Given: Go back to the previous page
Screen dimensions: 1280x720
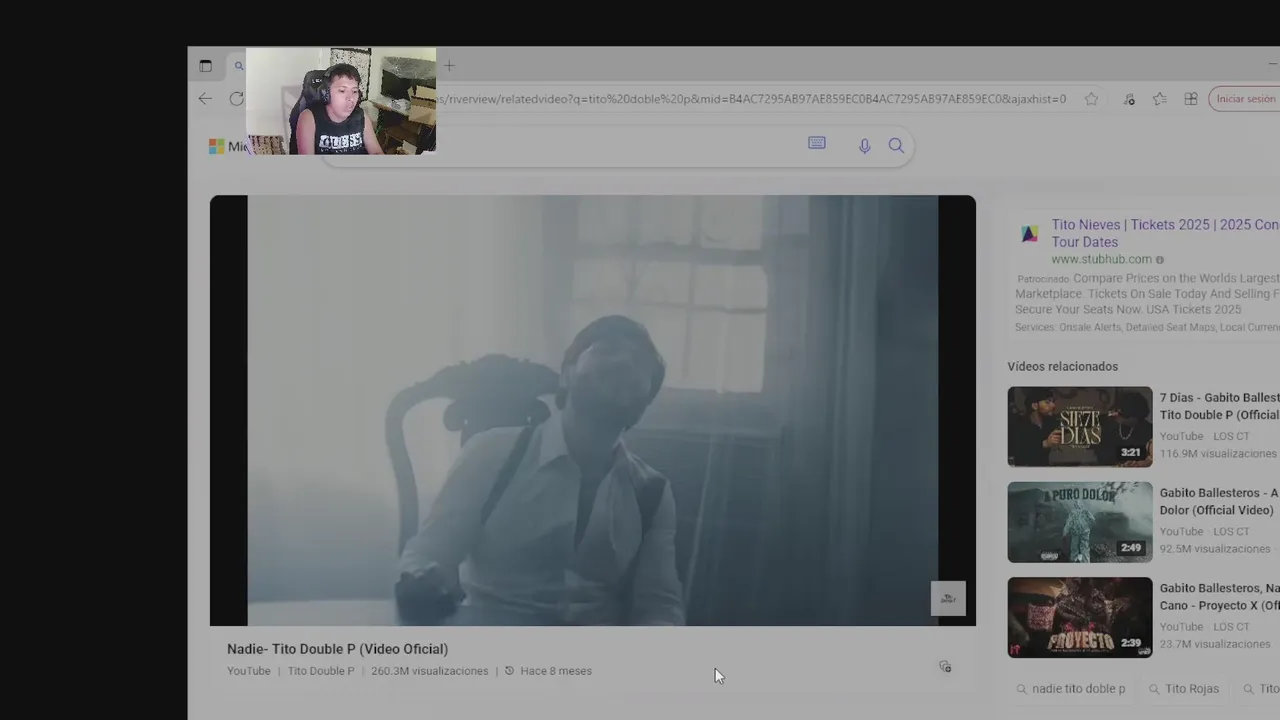Looking at the screenshot, I should [x=205, y=98].
